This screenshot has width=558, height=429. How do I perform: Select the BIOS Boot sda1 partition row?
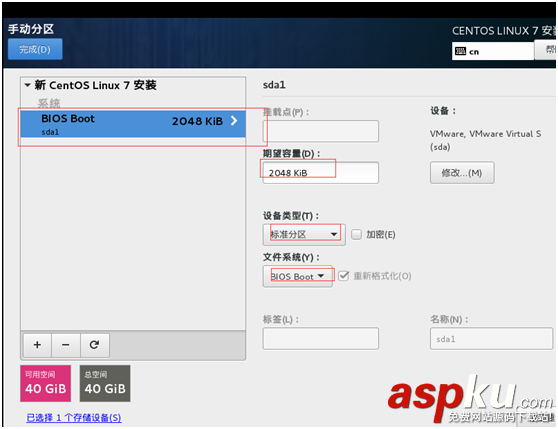(x=133, y=124)
